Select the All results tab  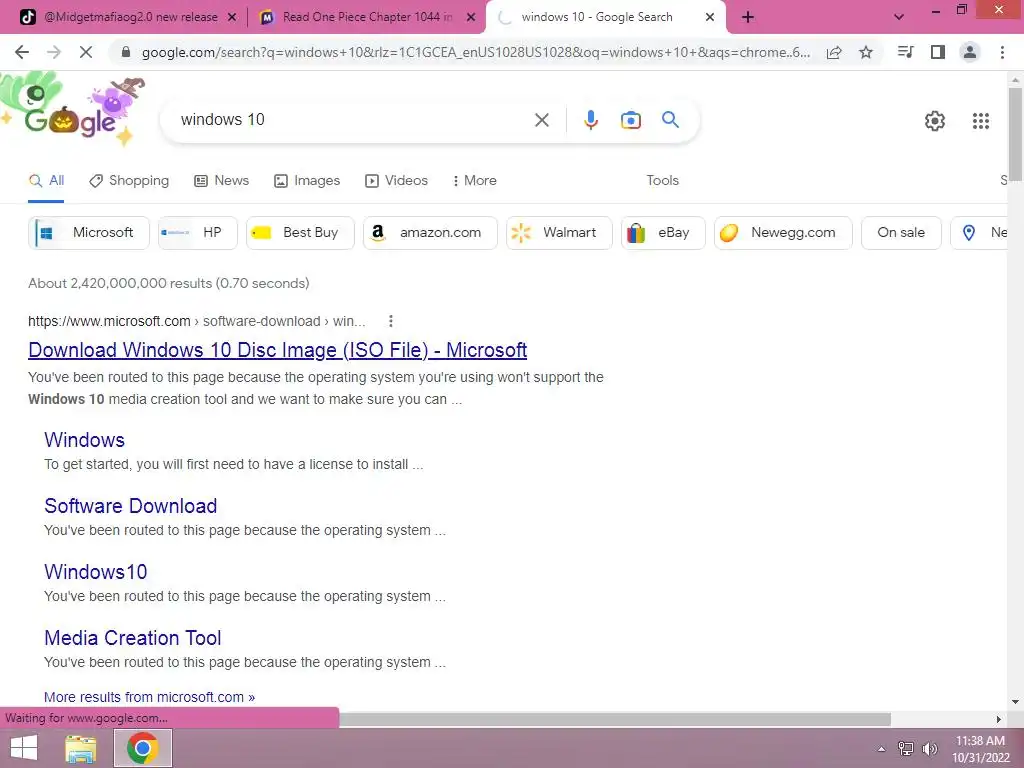coord(46,180)
